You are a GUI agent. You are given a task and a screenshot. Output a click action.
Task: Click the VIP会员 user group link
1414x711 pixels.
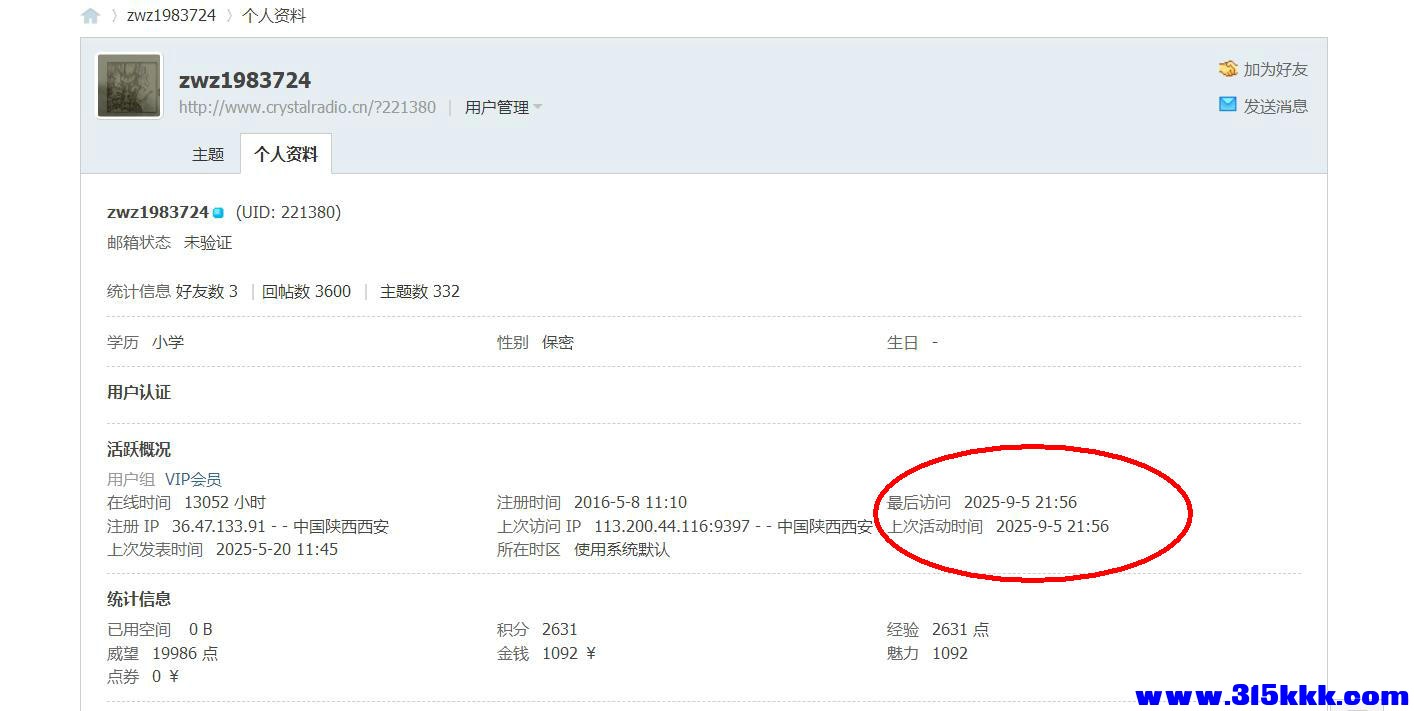193,479
